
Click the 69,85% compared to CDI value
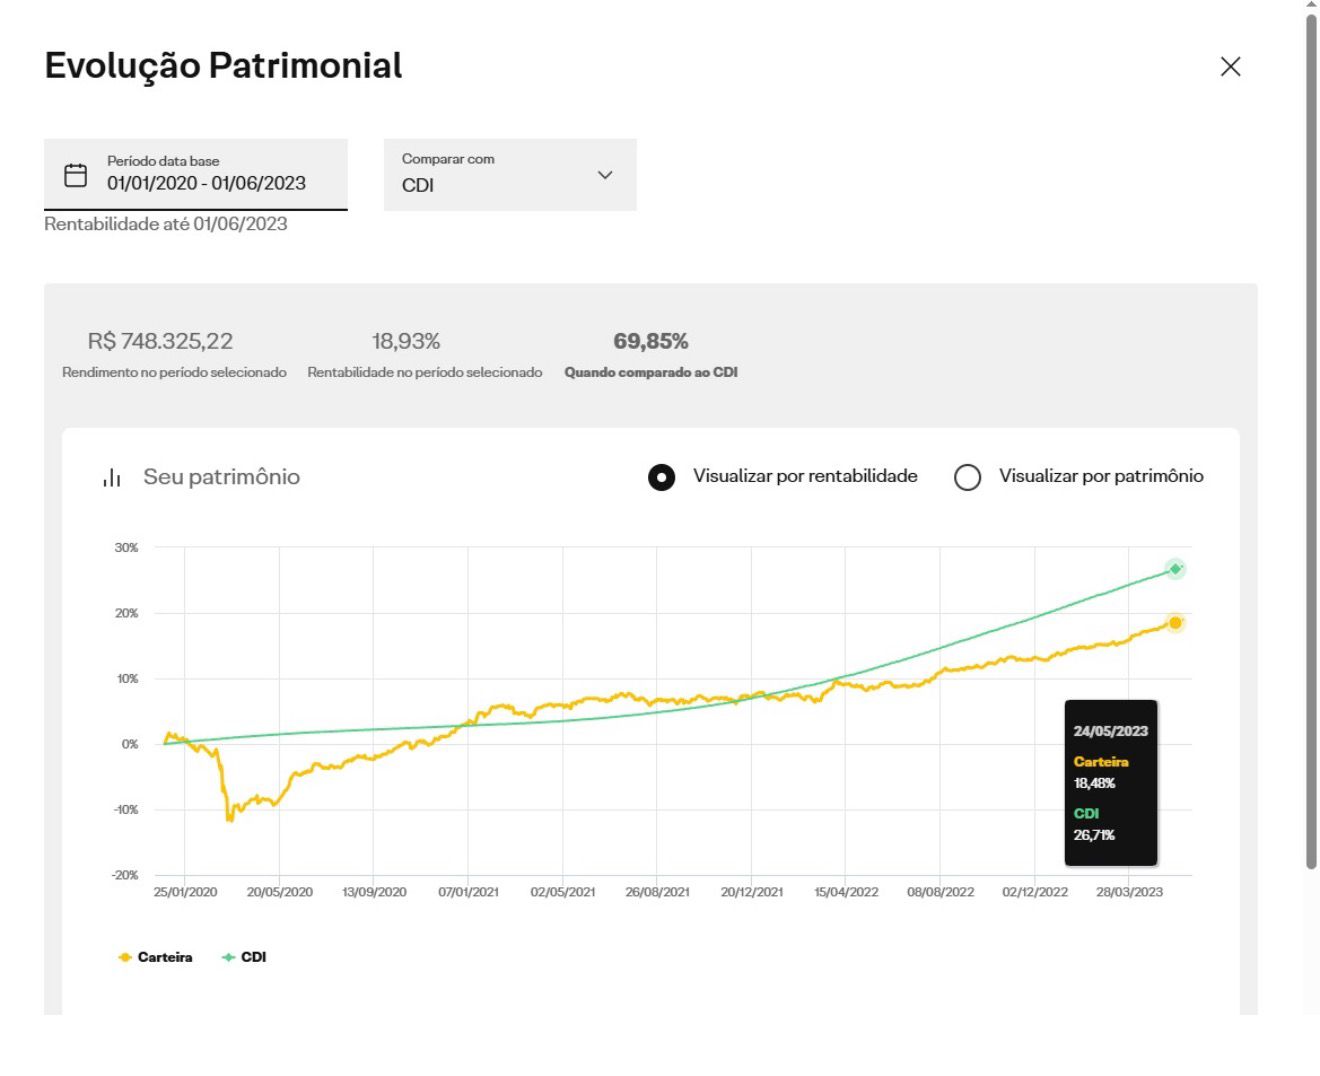[650, 342]
